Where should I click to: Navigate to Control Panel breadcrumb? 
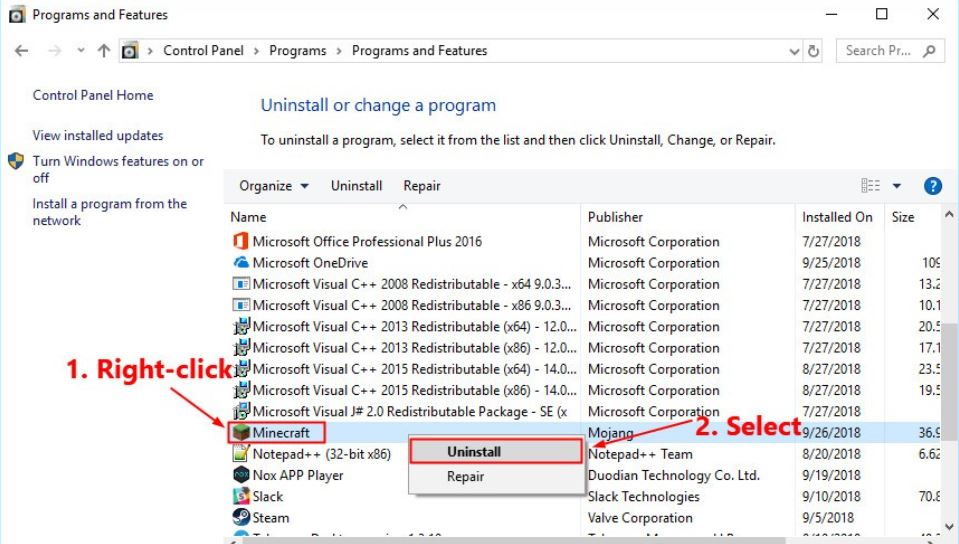point(203,51)
